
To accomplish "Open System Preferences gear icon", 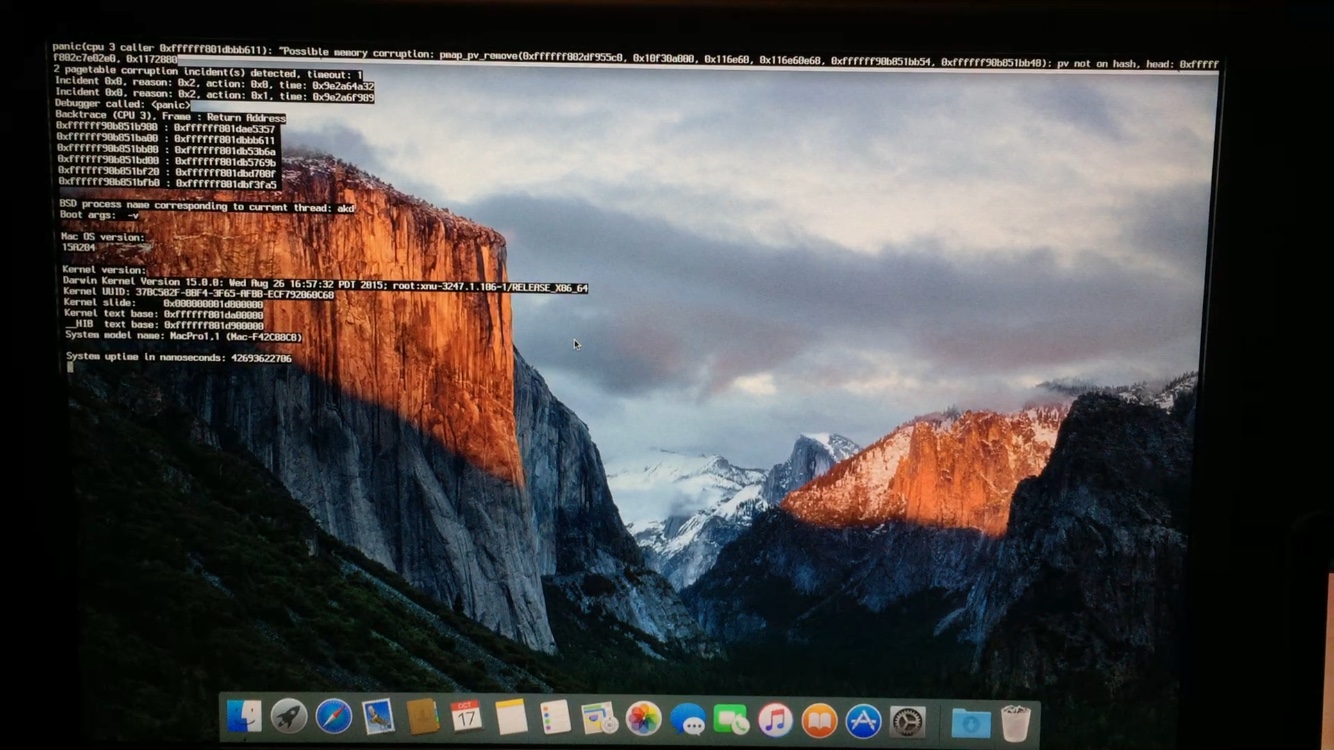I will (x=908, y=722).
